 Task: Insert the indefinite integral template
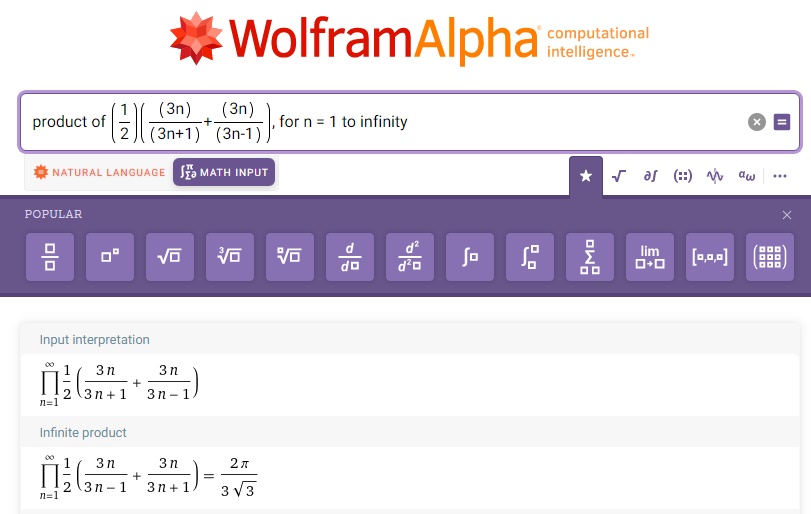pyautogui.click(x=470, y=257)
